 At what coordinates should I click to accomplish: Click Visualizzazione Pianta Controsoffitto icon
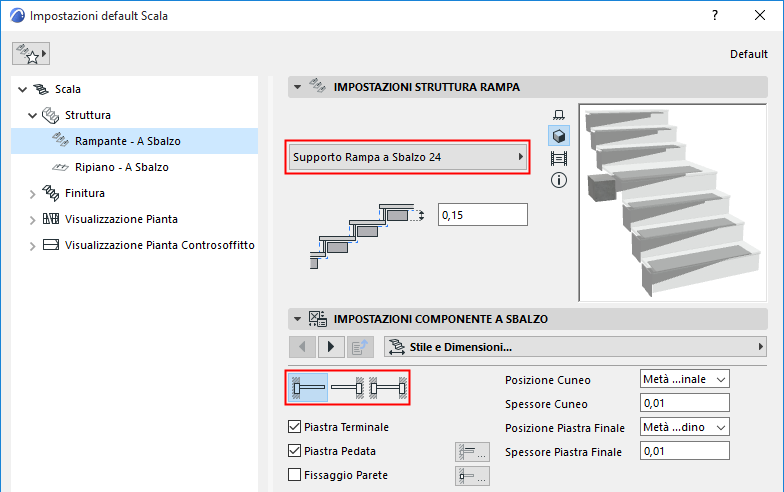[50, 244]
